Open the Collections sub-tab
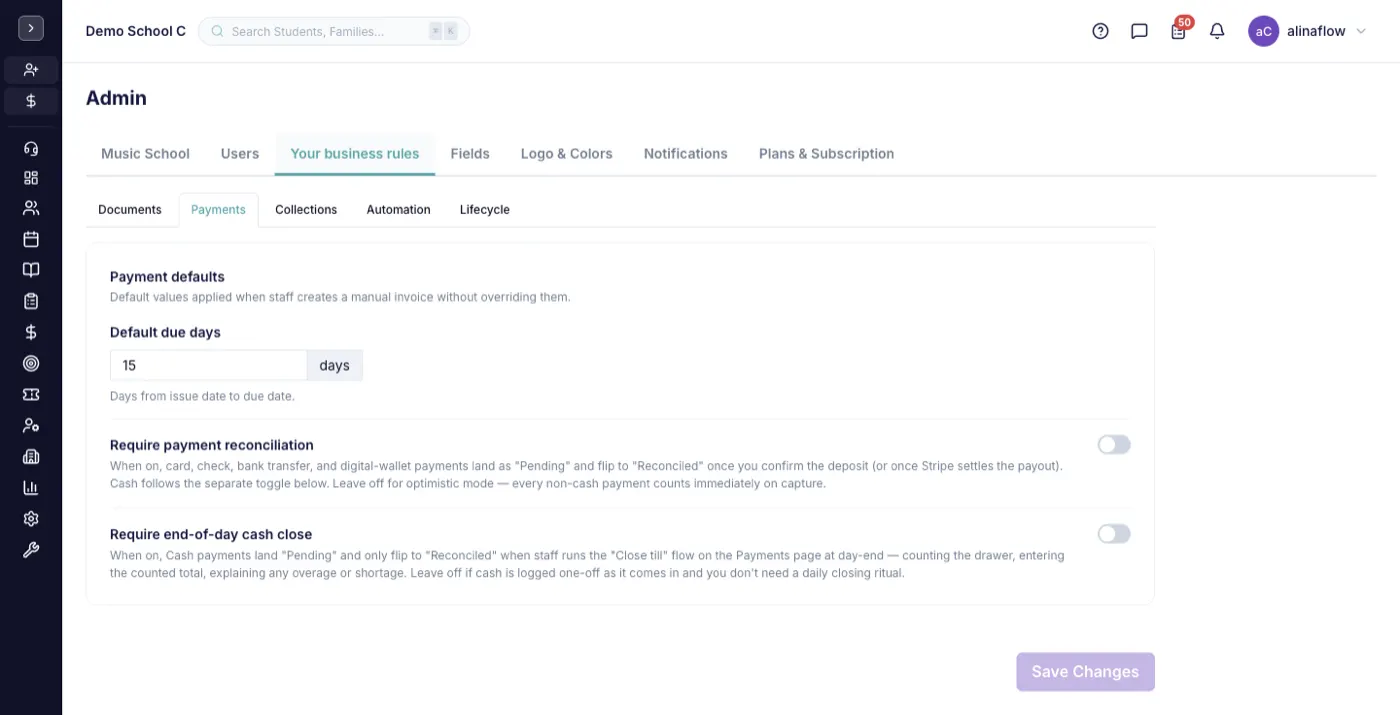 [306, 210]
